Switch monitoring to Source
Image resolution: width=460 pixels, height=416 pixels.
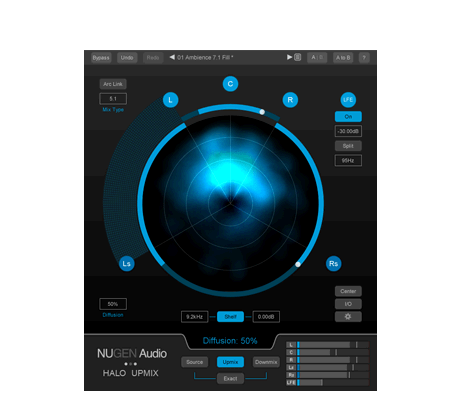coord(195,362)
